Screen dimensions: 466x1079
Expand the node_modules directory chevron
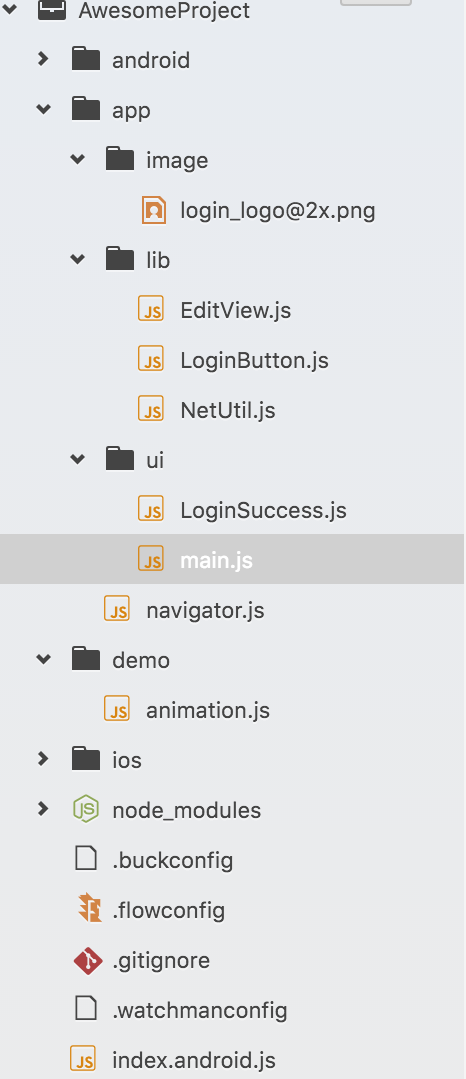coord(43,809)
